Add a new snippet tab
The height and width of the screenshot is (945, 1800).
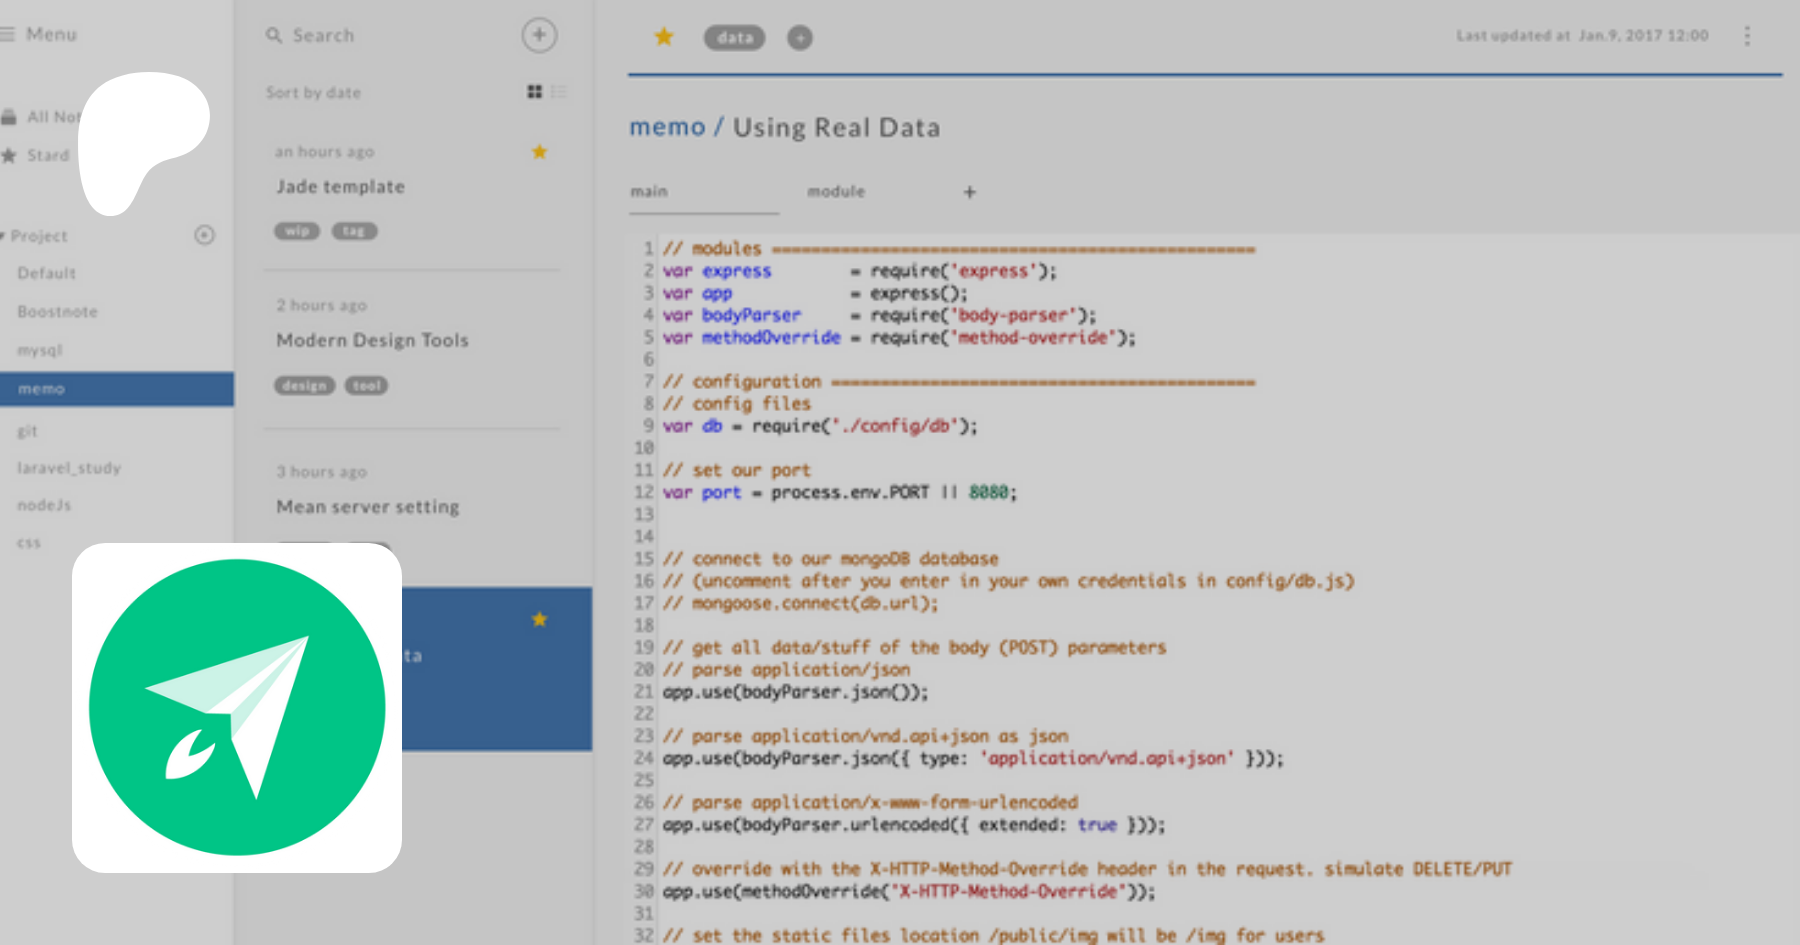coord(969,192)
